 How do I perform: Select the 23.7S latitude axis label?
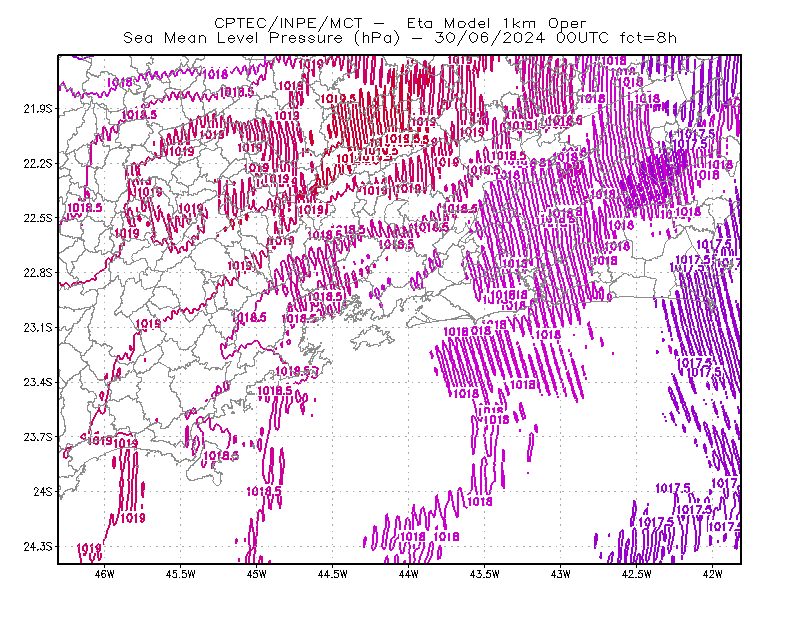(x=38, y=437)
